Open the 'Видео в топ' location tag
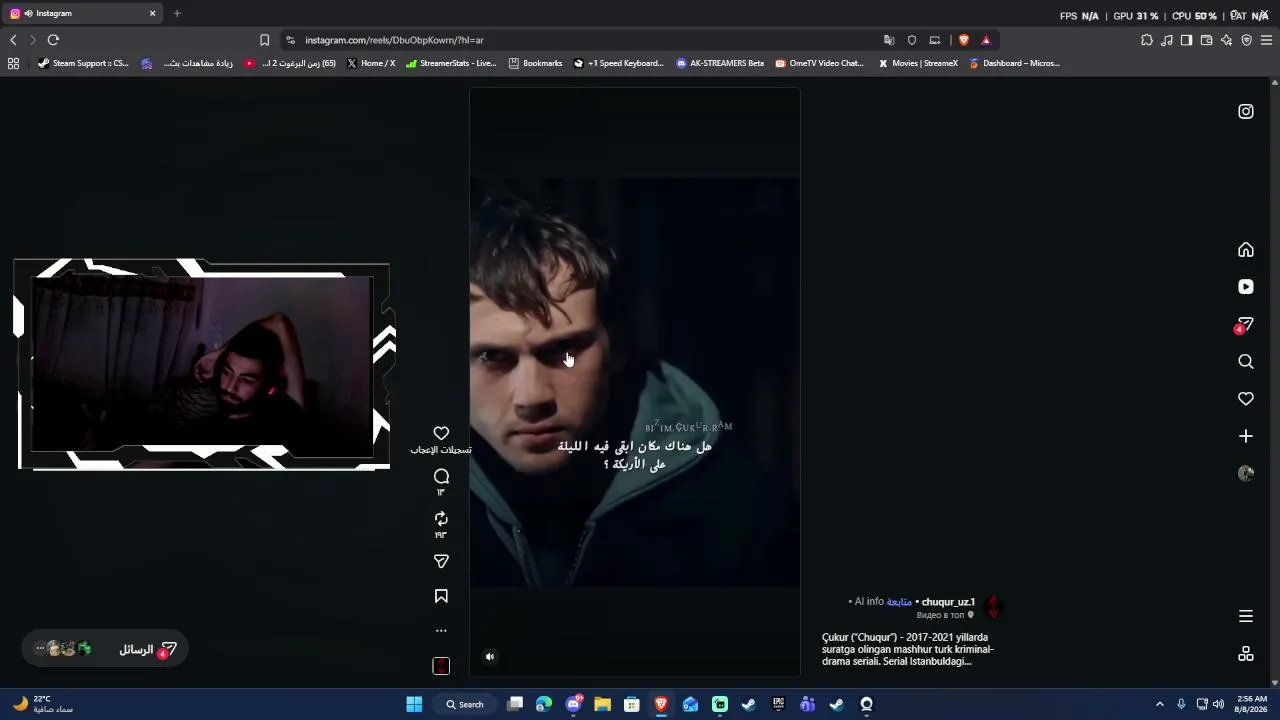1280x720 pixels. [945, 616]
